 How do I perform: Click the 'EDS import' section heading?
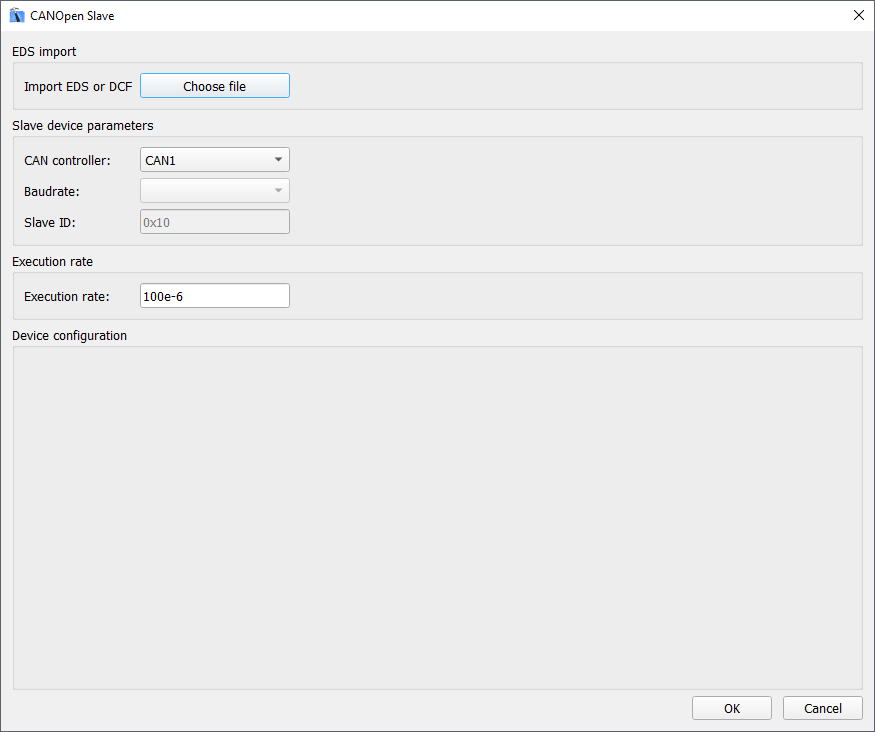pos(44,51)
